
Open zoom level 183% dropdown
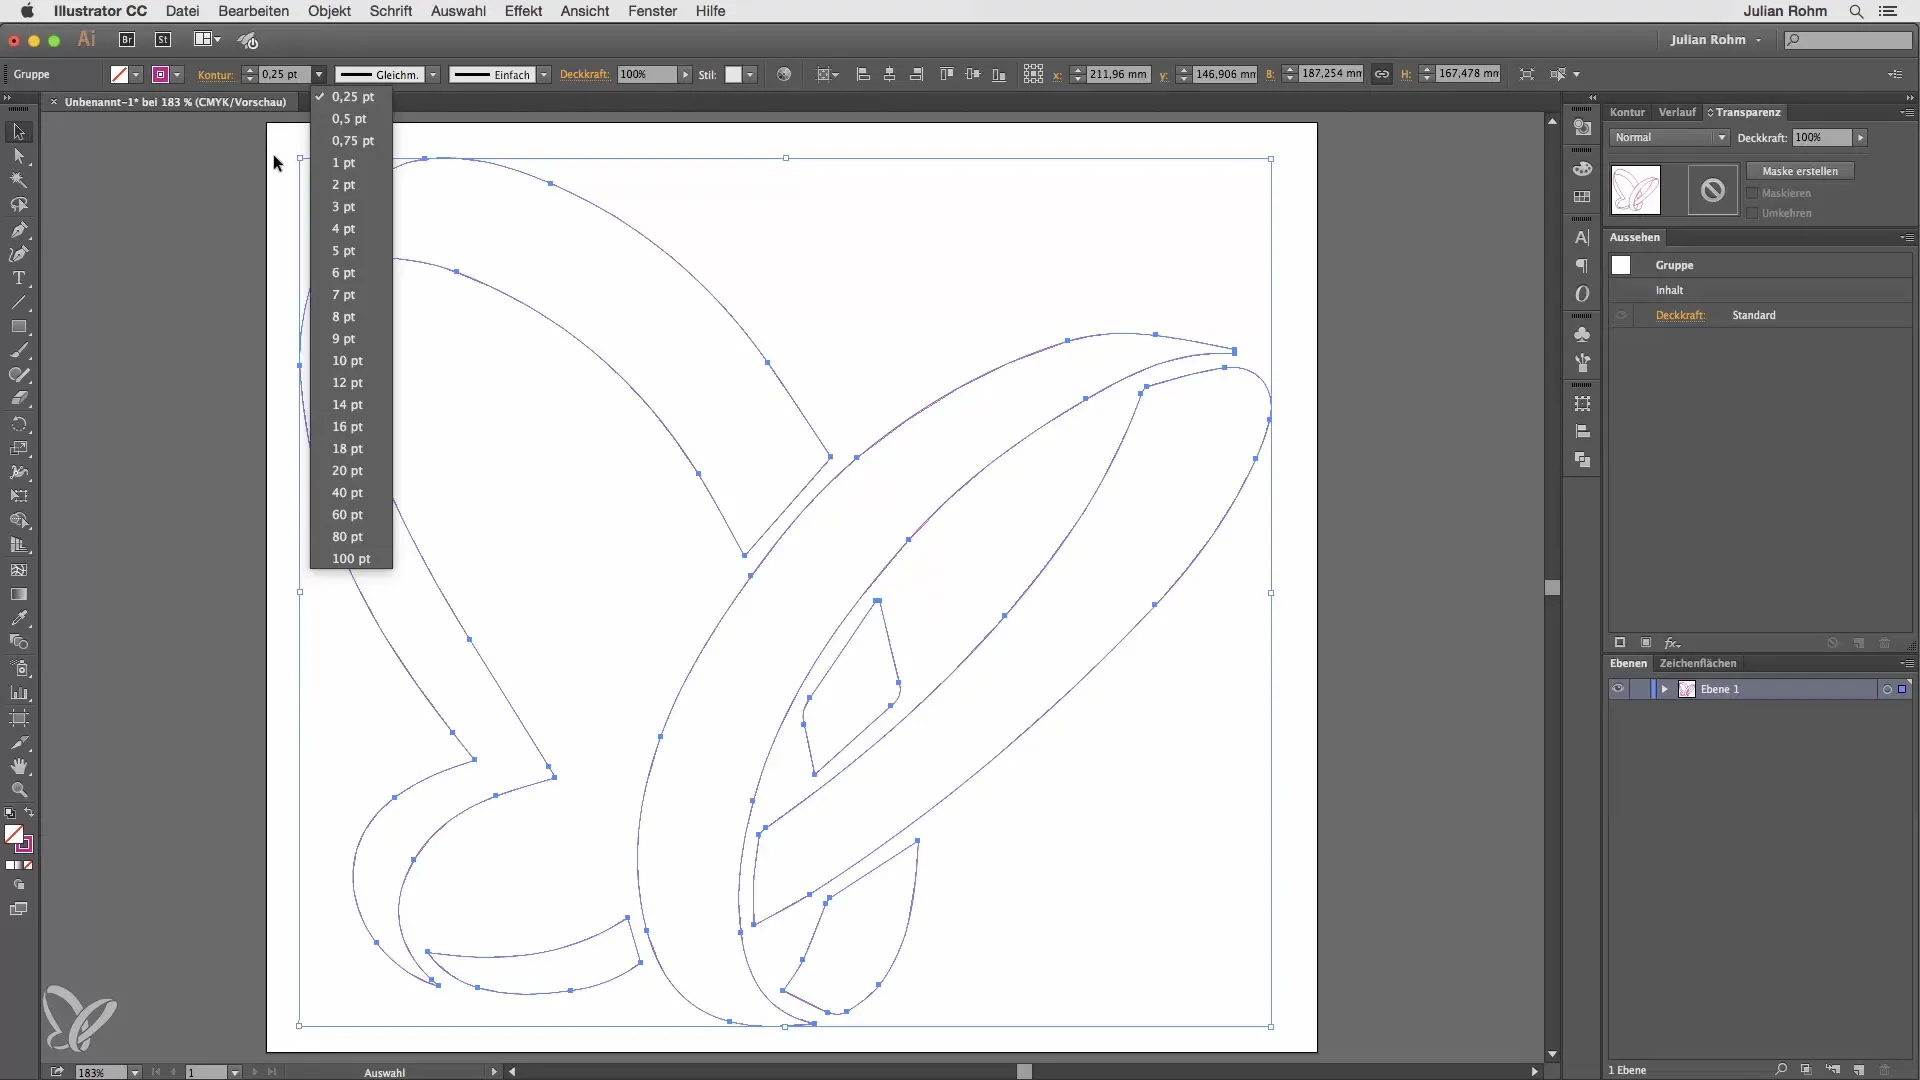coord(135,1072)
